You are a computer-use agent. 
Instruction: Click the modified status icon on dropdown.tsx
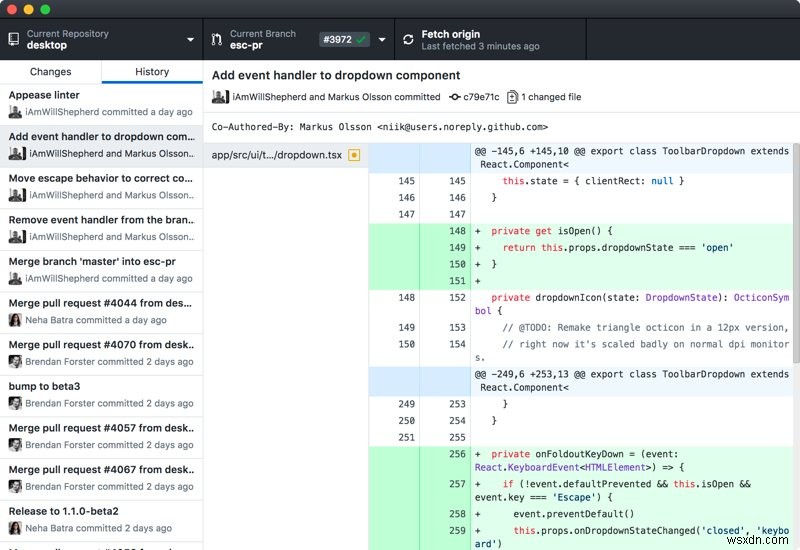pos(354,155)
